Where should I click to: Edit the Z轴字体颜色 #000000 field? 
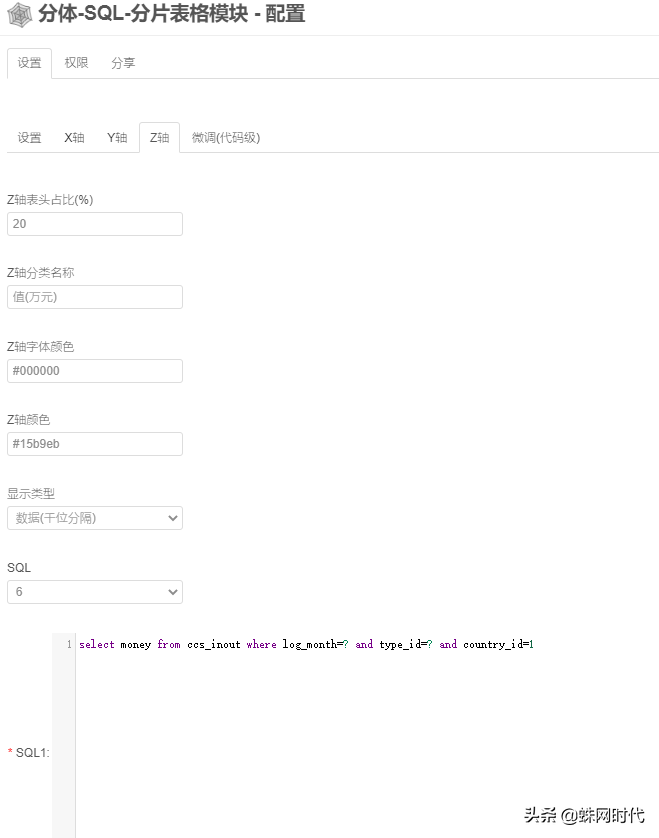point(95,371)
